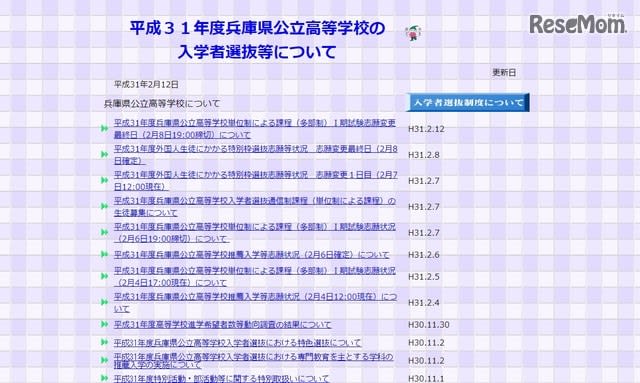This screenshot has width=640, height=383.
Task: Click green arrow bullet beside H31.2.4 entry
Action: [104, 302]
